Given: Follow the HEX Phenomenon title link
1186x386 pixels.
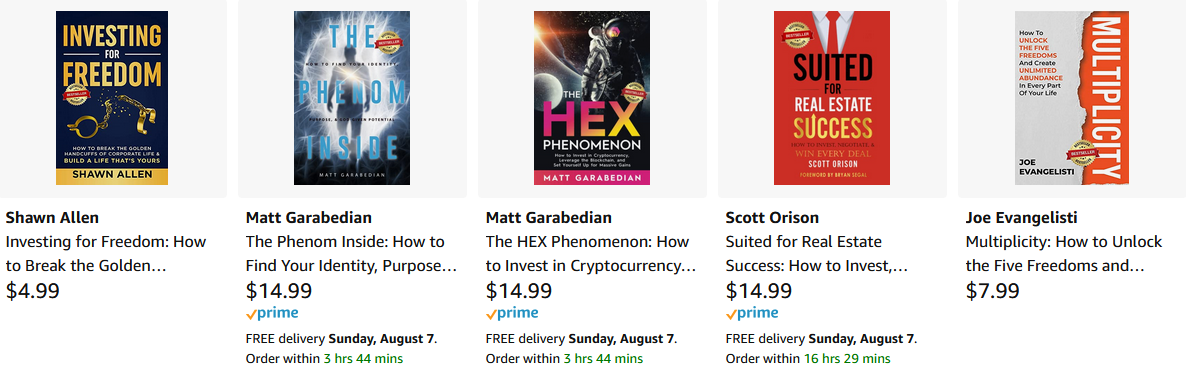Looking at the screenshot, I should pyautogui.click(x=591, y=254).
